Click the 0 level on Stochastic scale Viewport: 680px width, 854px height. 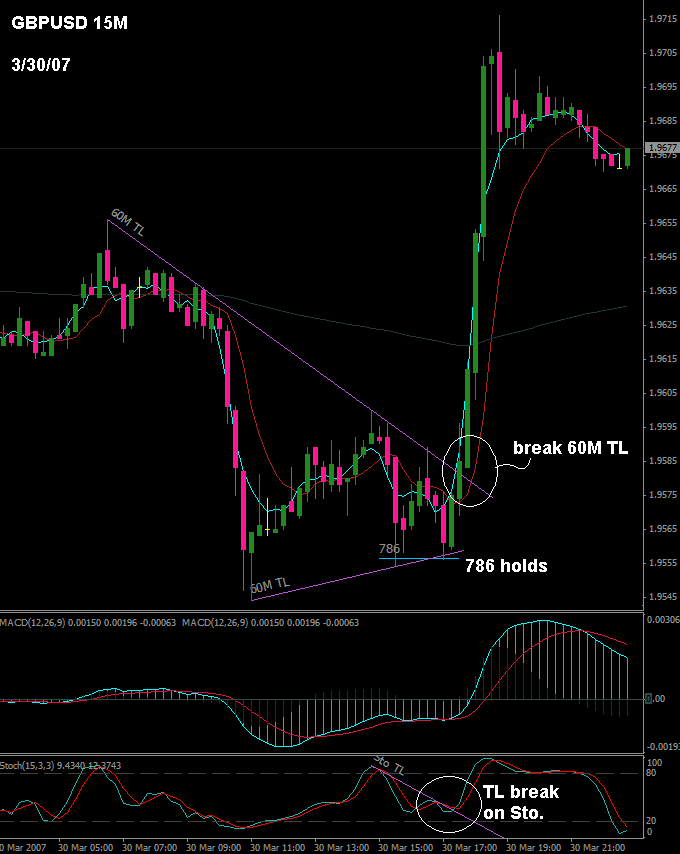tap(651, 832)
